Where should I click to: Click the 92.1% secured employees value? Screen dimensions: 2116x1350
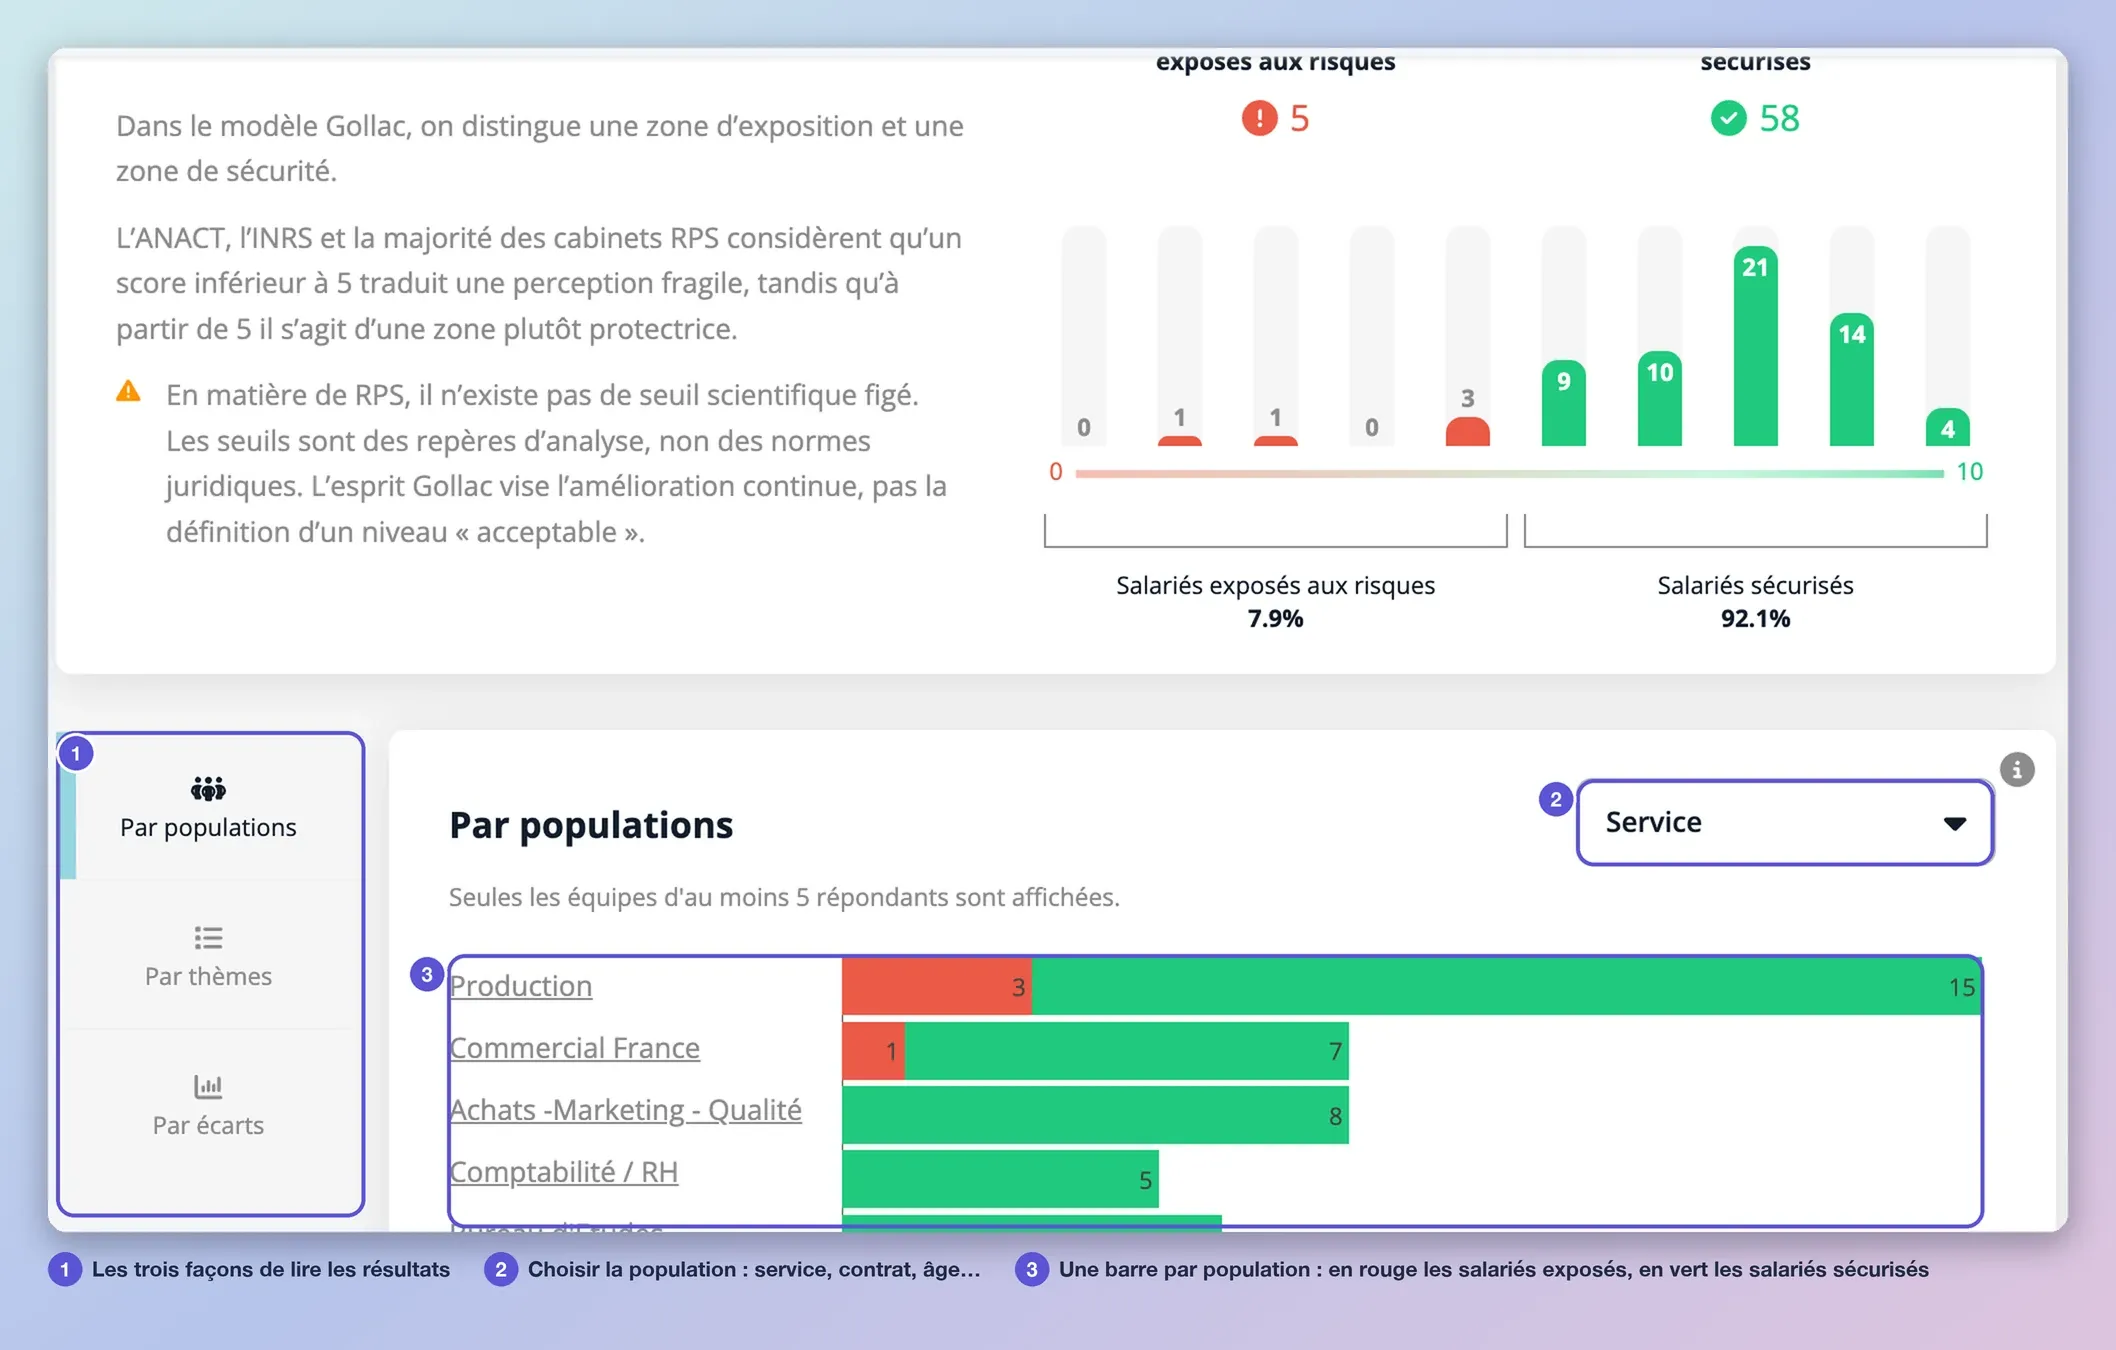1756,619
